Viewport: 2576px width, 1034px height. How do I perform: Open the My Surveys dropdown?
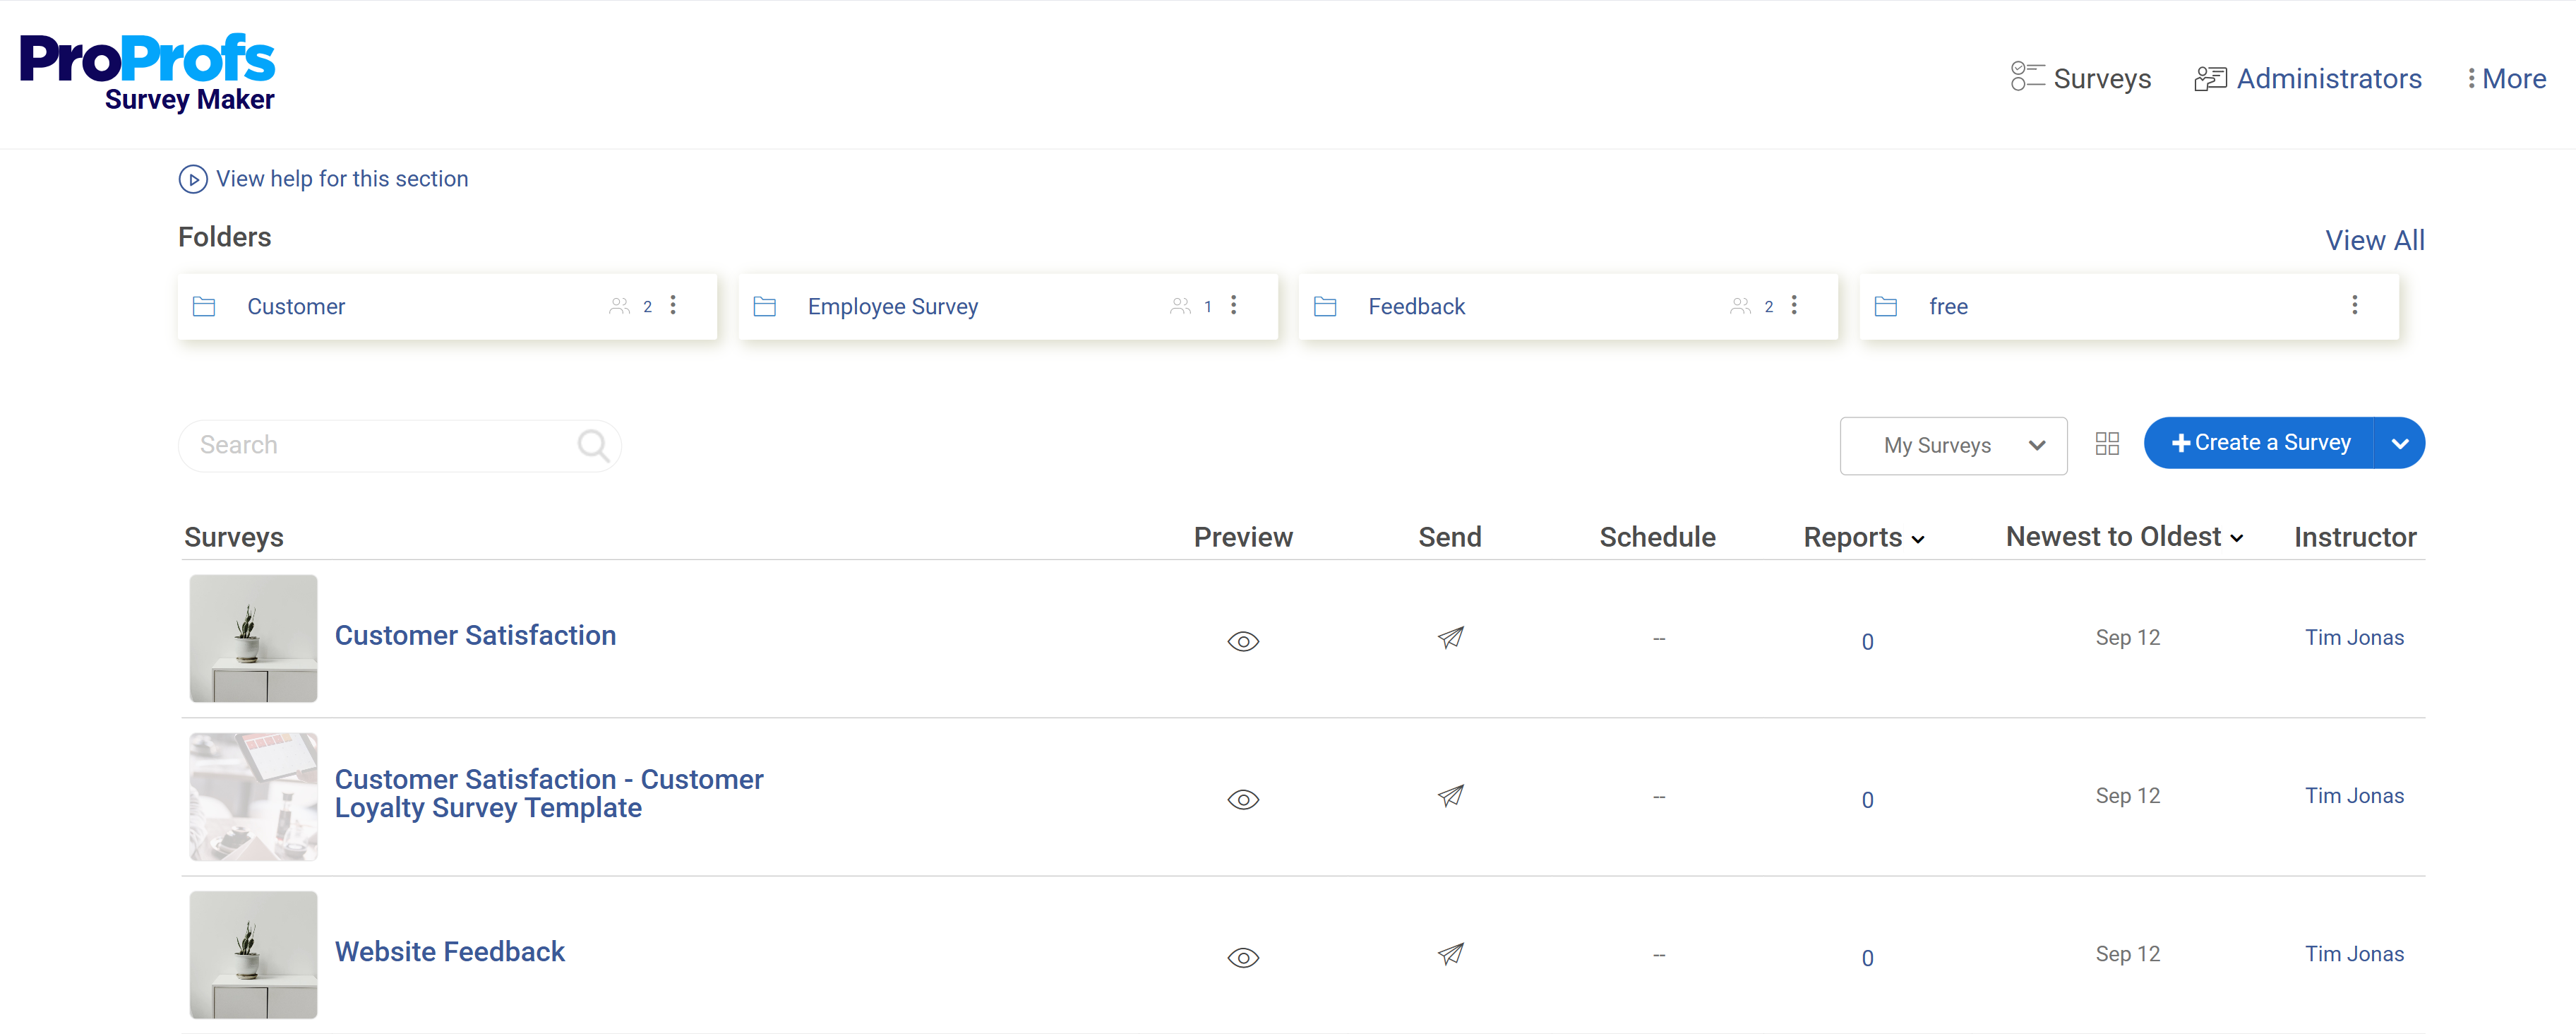(x=1952, y=445)
